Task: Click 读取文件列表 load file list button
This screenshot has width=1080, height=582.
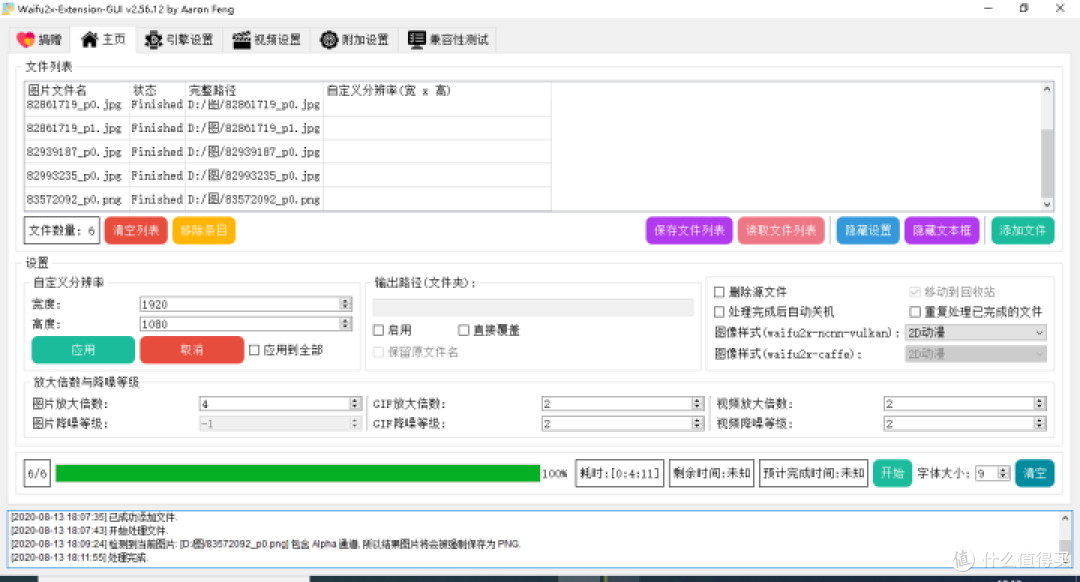Action: [780, 231]
